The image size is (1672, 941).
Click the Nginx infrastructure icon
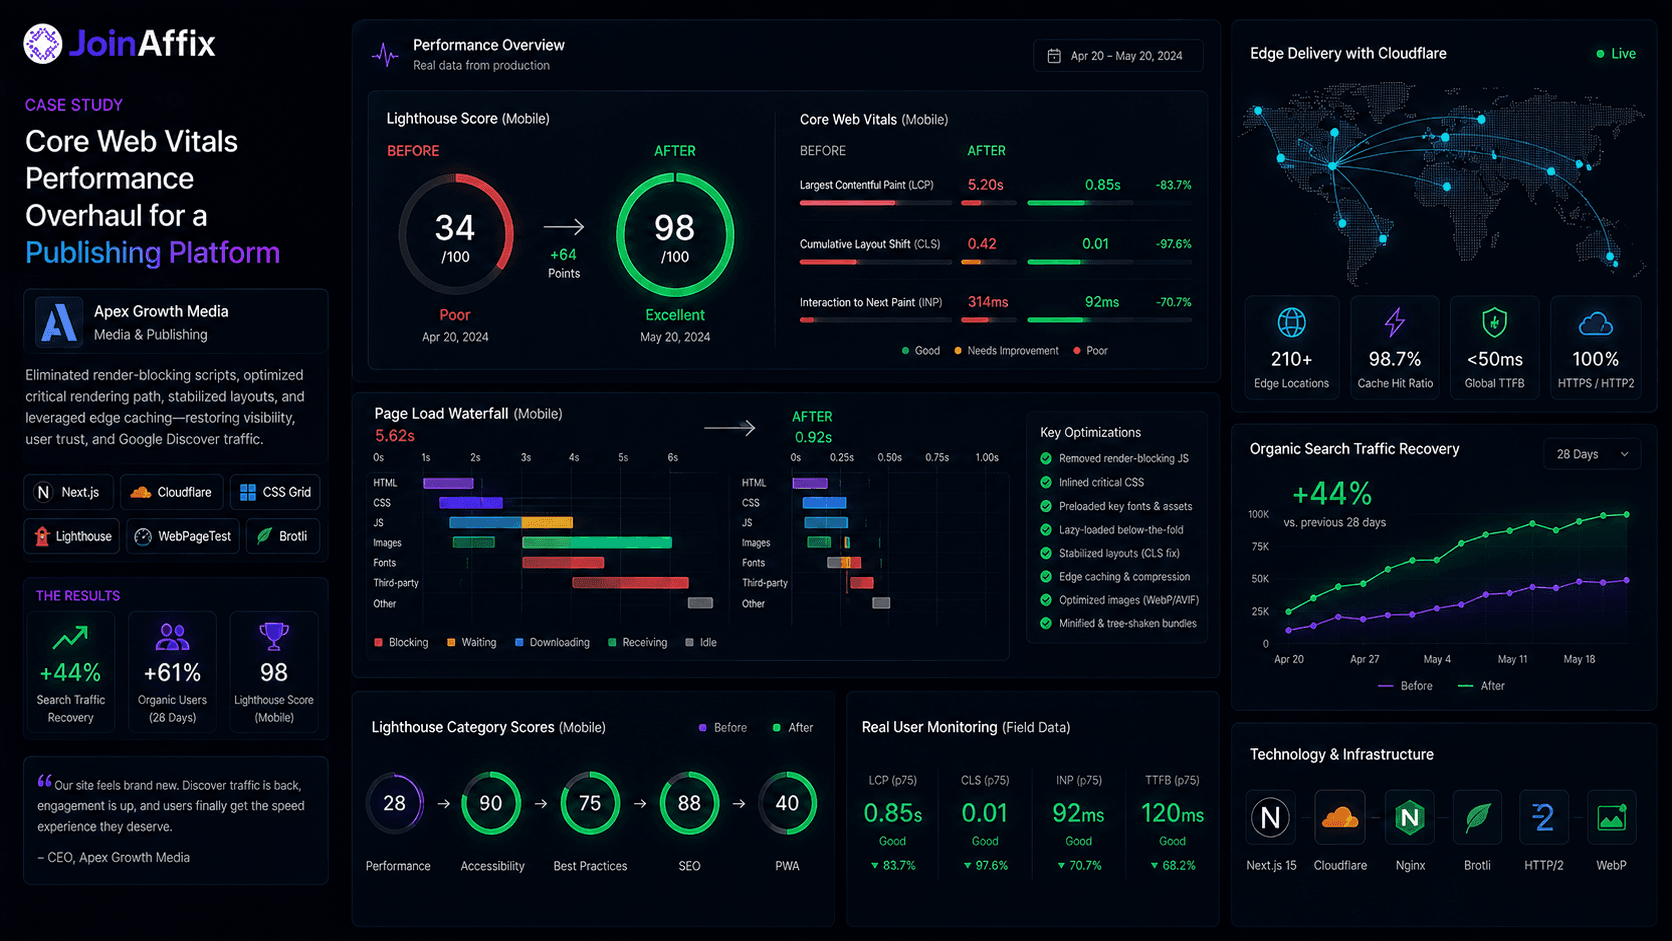coord(1410,817)
